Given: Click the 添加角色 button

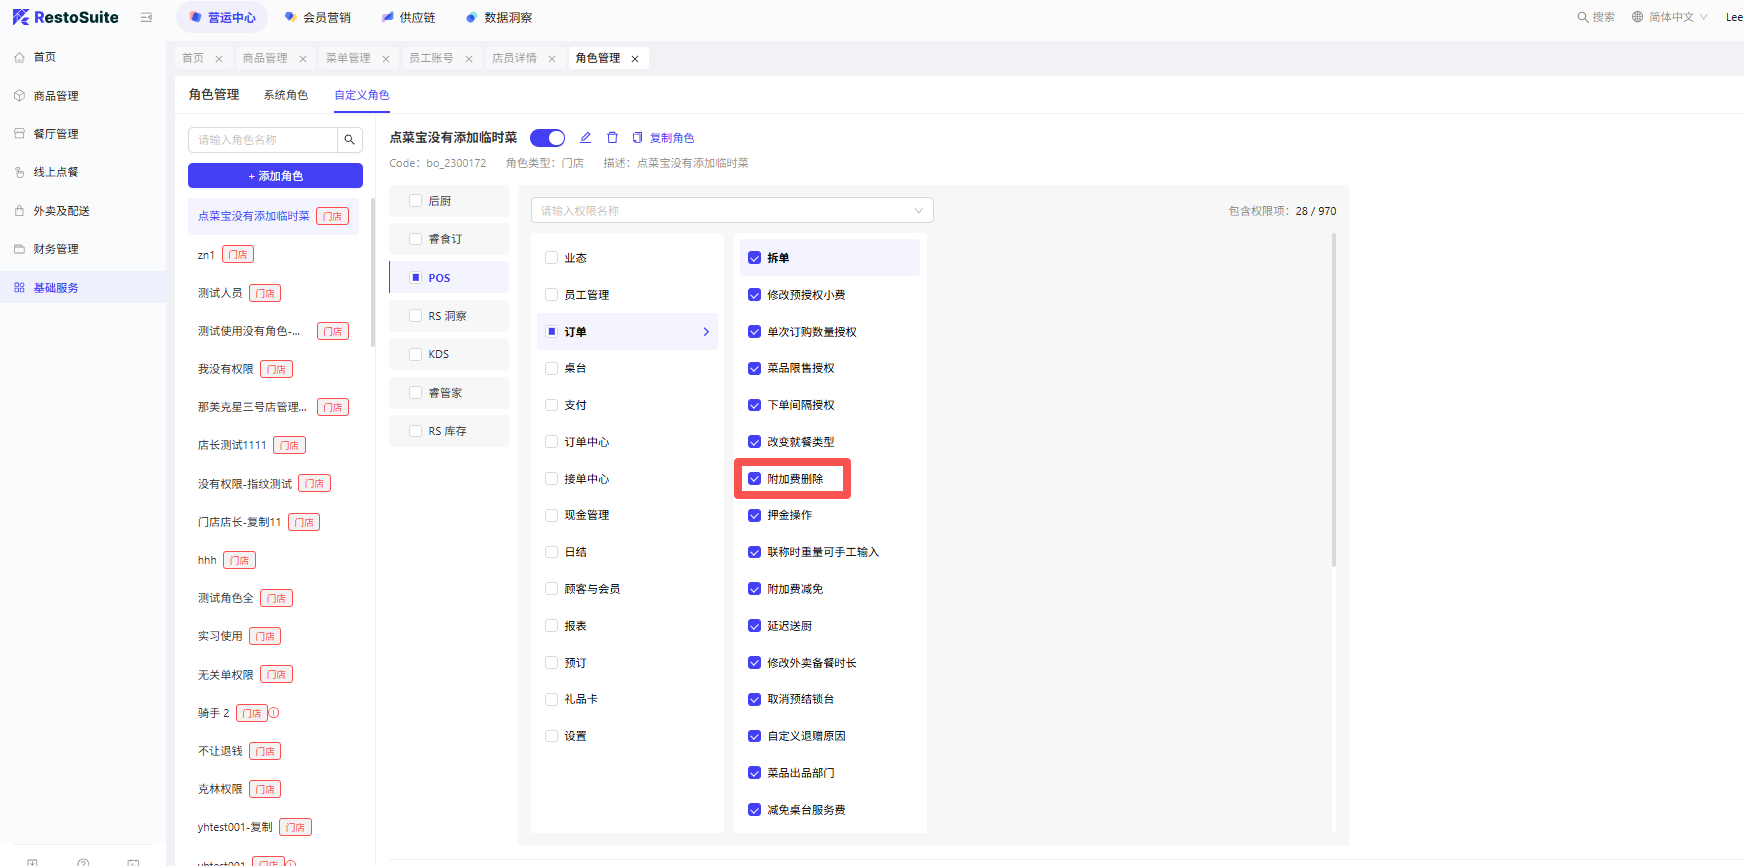Looking at the screenshot, I should tap(275, 176).
